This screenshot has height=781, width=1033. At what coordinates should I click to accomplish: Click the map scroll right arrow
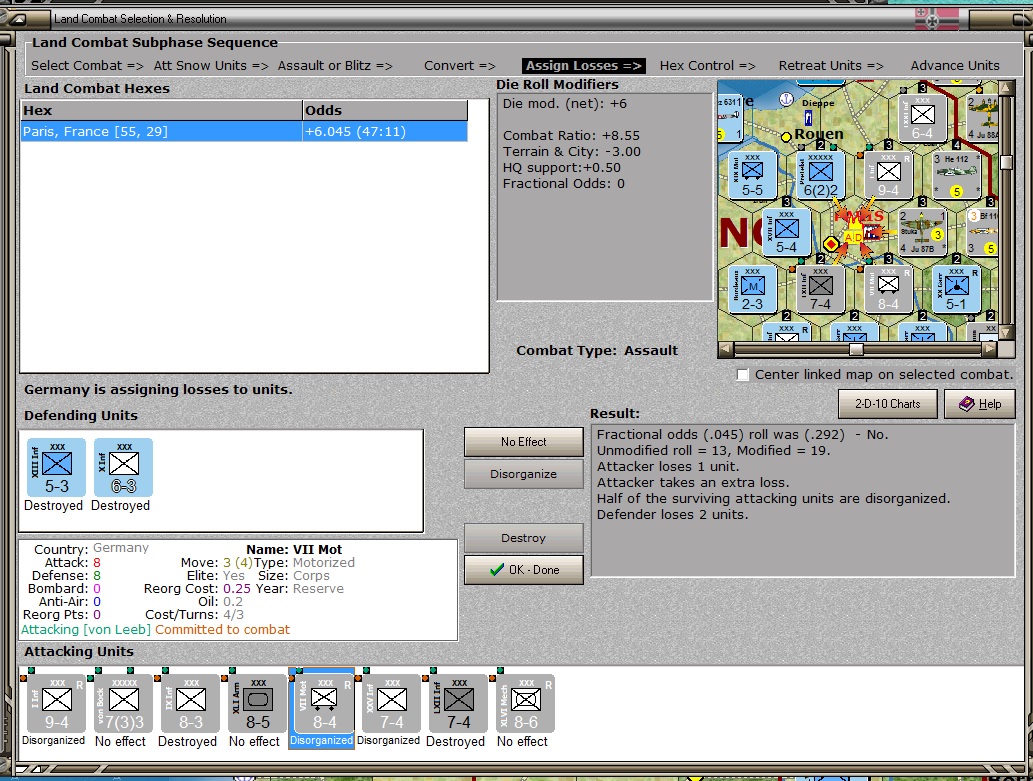[989, 349]
